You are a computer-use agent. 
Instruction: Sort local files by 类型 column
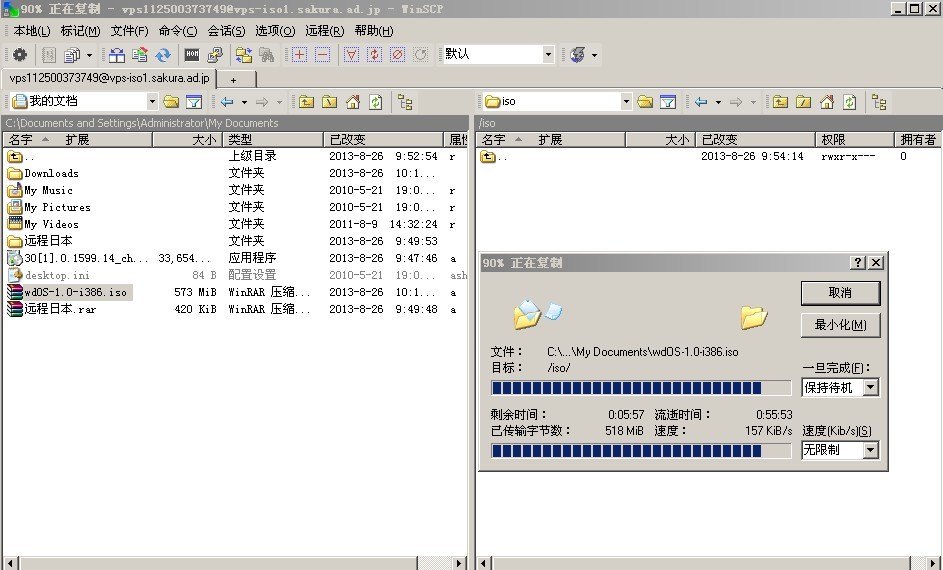(273, 139)
